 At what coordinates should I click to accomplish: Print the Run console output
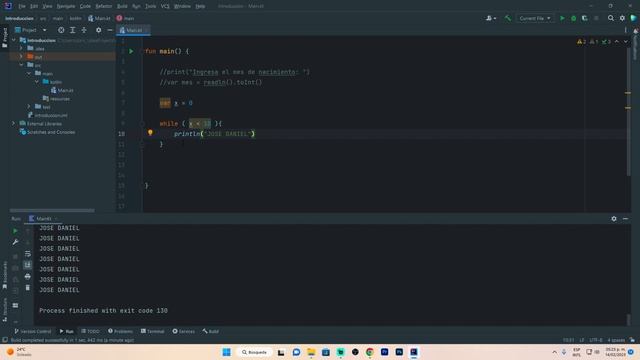click(28, 276)
